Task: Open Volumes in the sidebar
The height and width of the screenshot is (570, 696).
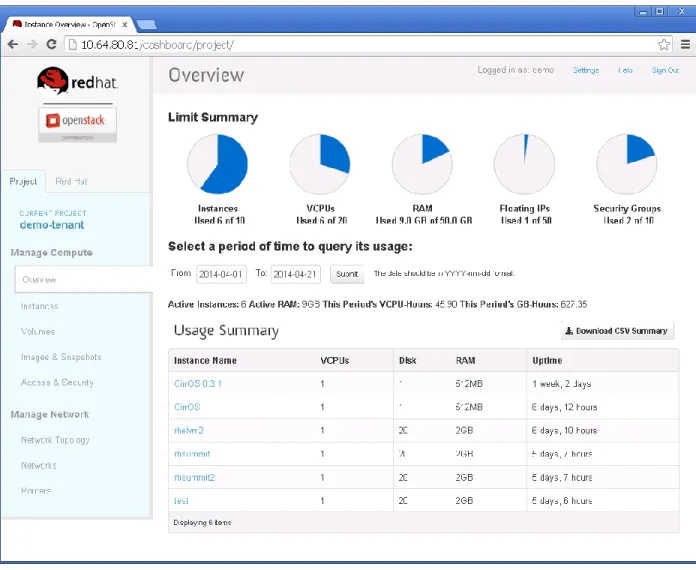Action: pyautogui.click(x=38, y=332)
